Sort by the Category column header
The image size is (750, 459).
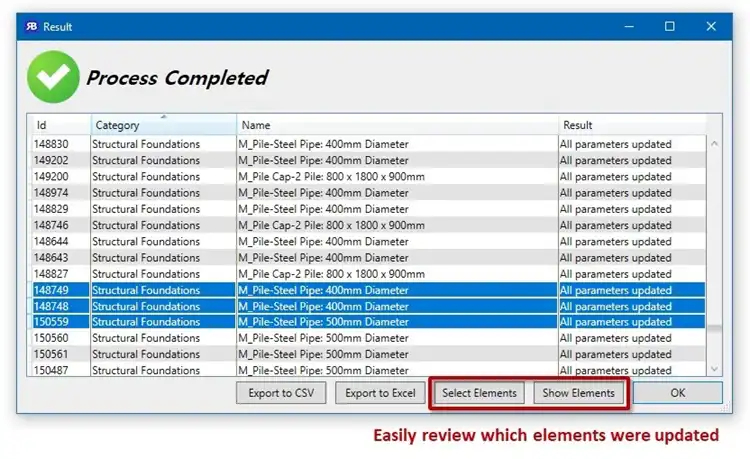[x=164, y=125]
